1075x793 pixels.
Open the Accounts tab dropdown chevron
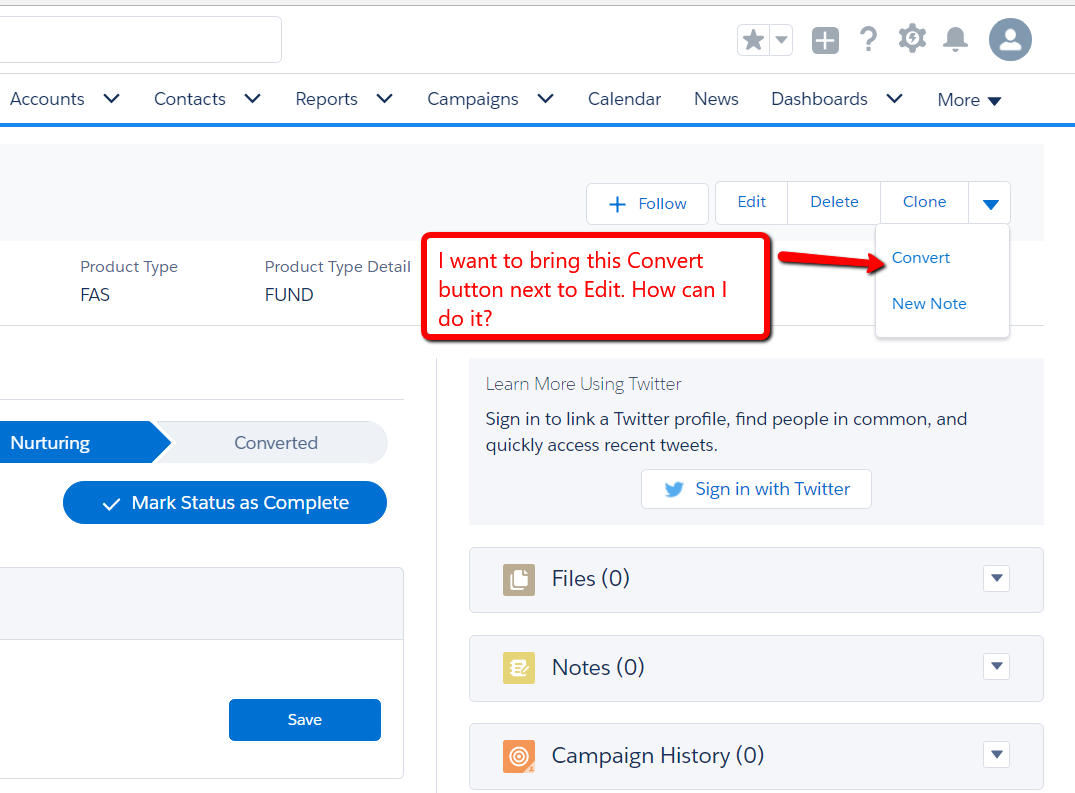(x=112, y=99)
